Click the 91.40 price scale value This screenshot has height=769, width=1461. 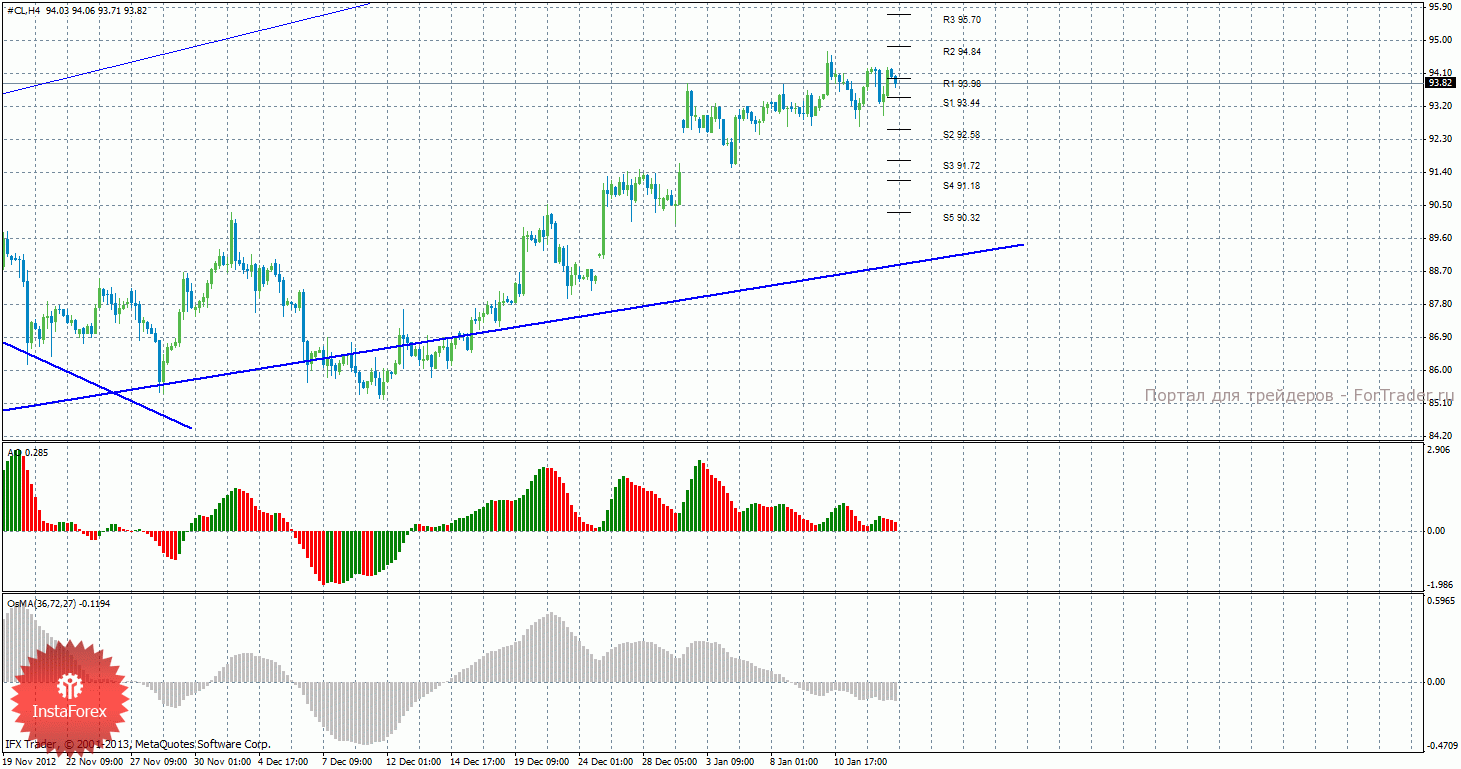(x=1440, y=172)
